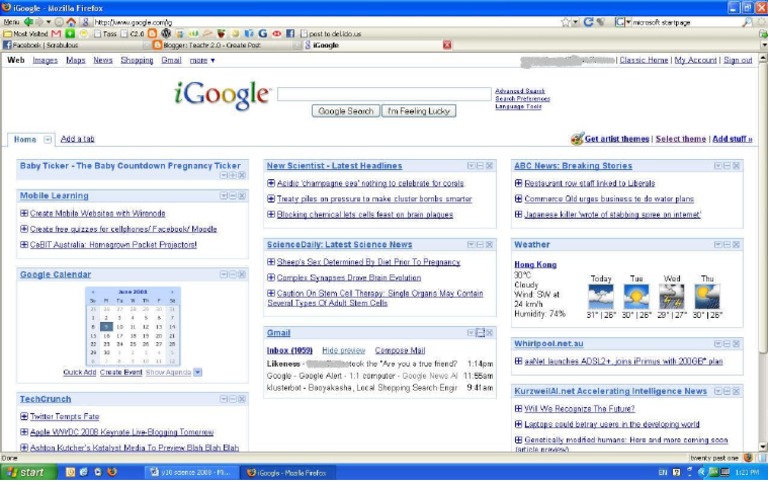The width and height of the screenshot is (768, 484).
Task: Click the 'Add a tab' link
Action: 77,139
